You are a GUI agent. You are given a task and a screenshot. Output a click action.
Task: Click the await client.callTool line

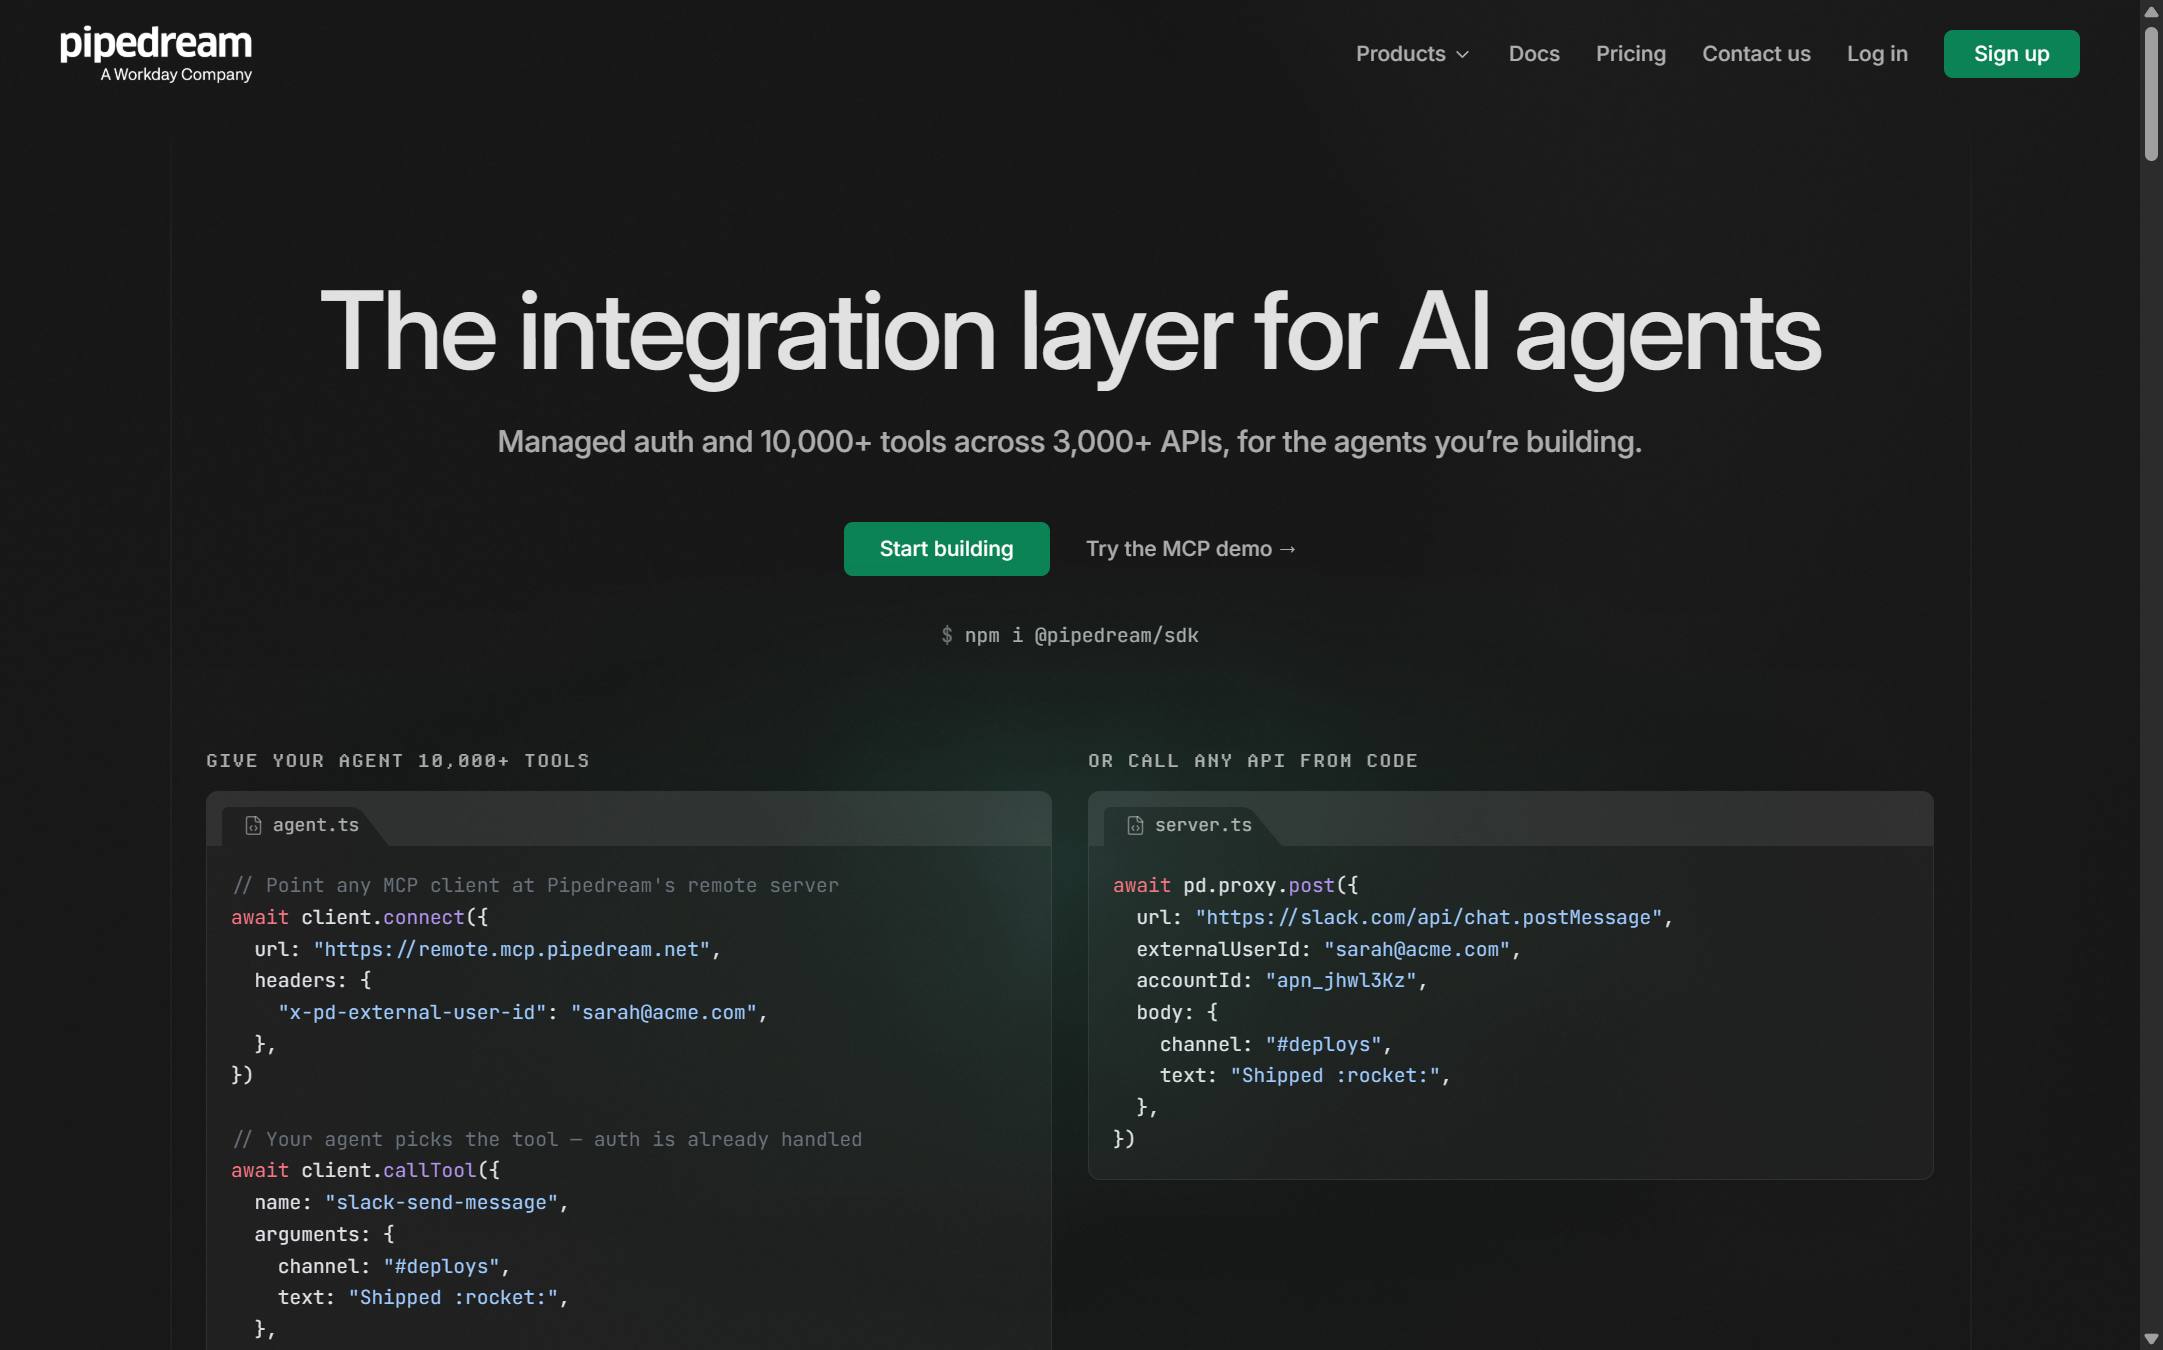365,1171
